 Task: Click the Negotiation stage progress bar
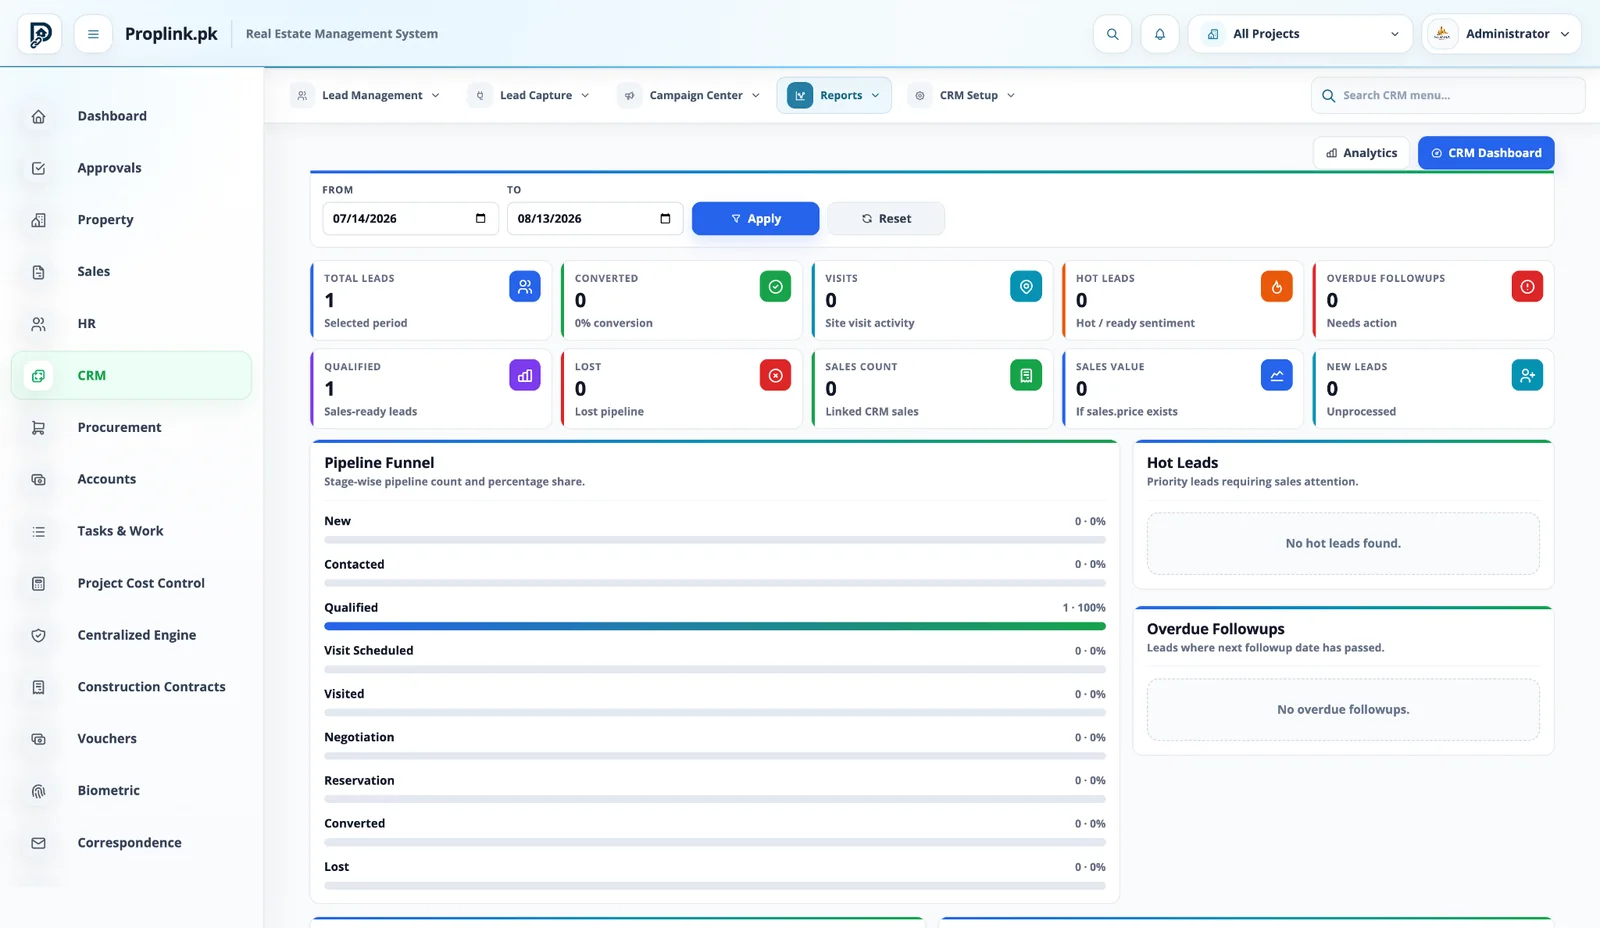715,756
